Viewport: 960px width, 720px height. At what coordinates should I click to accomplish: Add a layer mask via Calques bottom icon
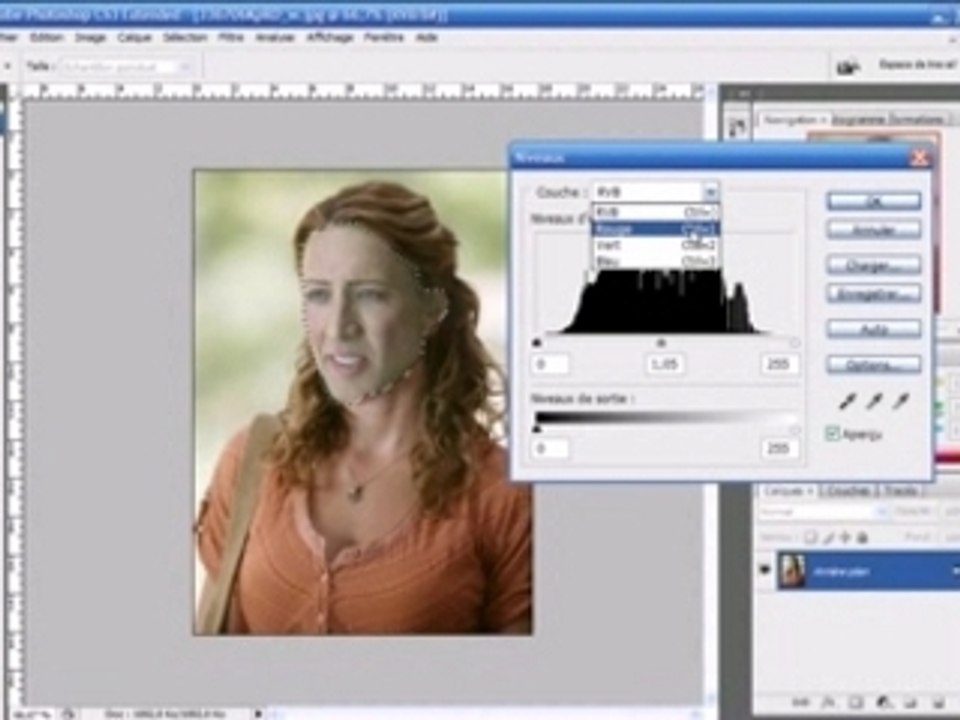click(855, 702)
